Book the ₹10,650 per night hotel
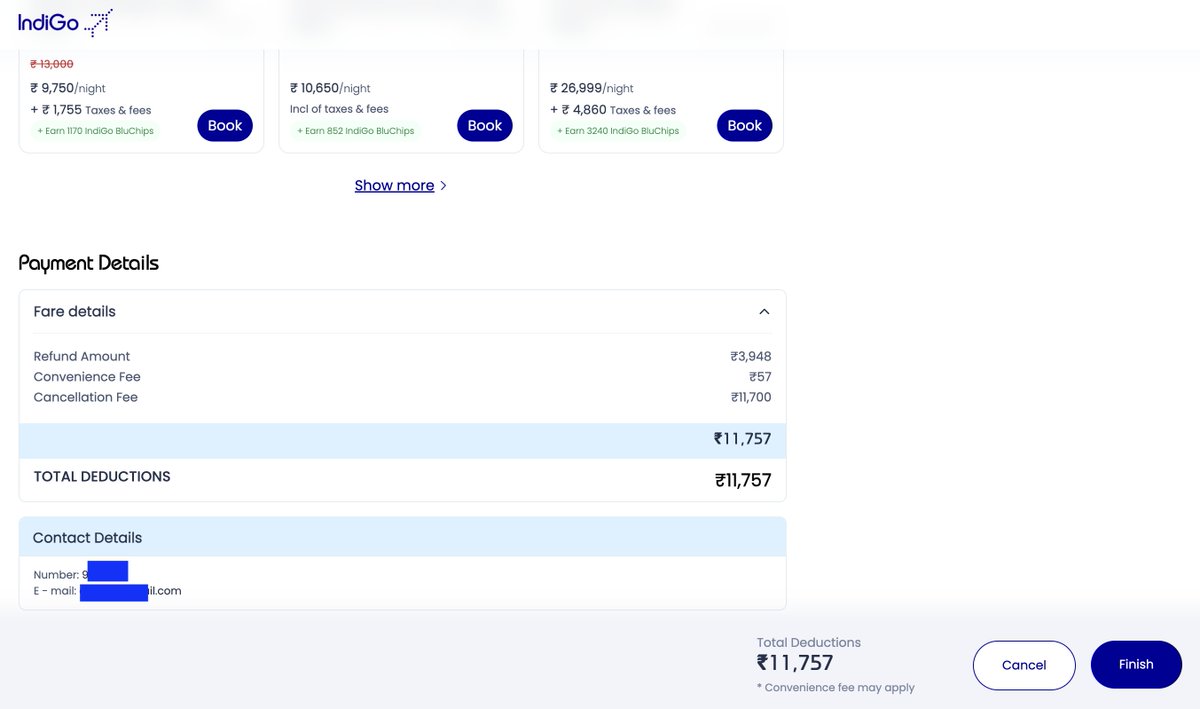Viewport: 1200px width, 709px height. 485,125
